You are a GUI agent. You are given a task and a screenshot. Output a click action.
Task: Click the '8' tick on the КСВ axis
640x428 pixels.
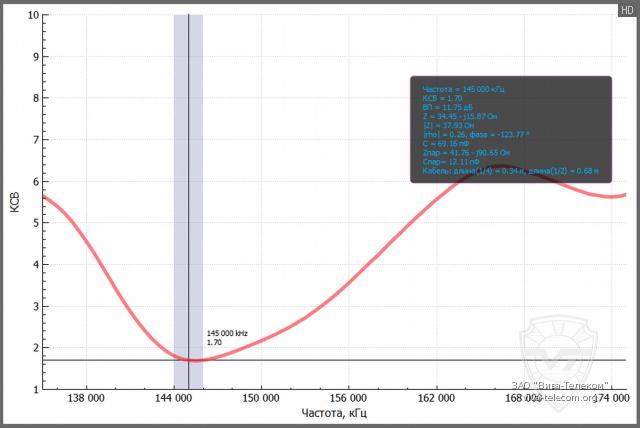[x=36, y=98]
